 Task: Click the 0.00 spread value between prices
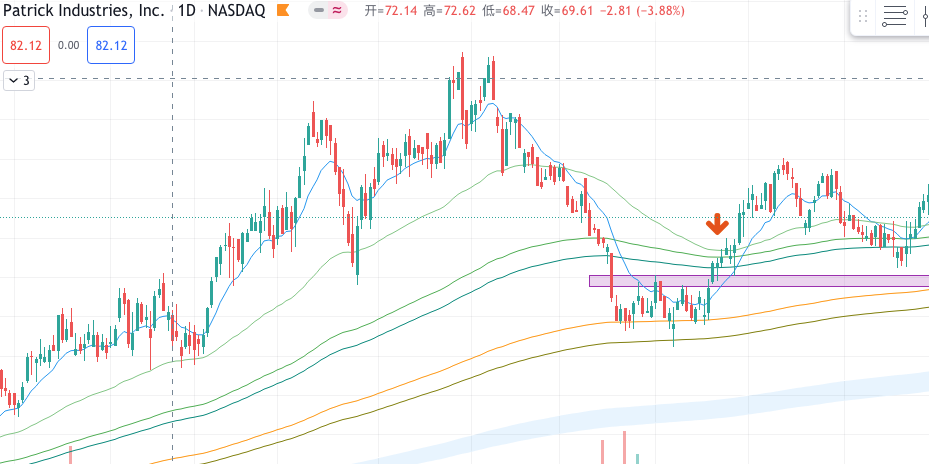(x=69, y=46)
